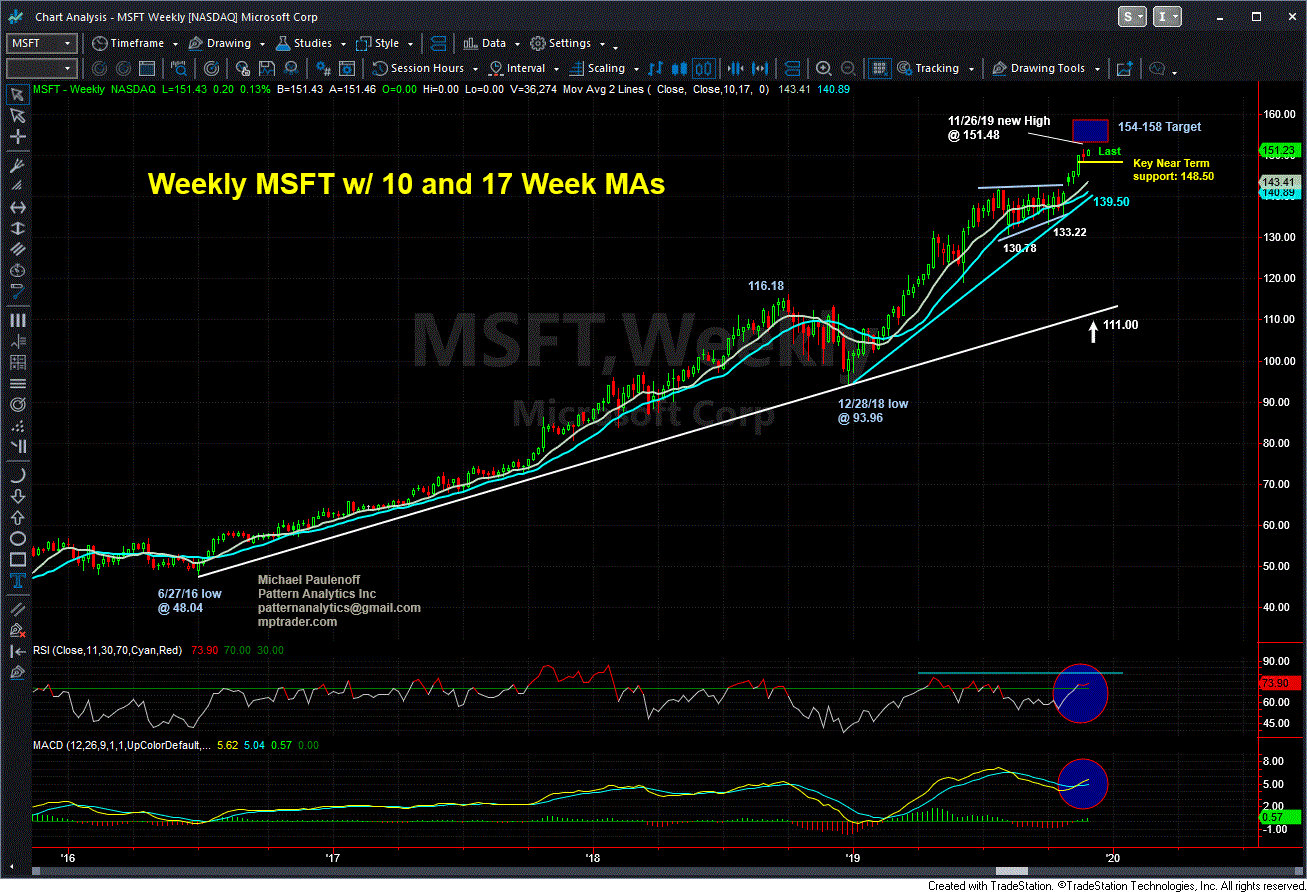The height and width of the screenshot is (892, 1307).
Task: Toggle the chart grid button
Action: tap(879, 68)
